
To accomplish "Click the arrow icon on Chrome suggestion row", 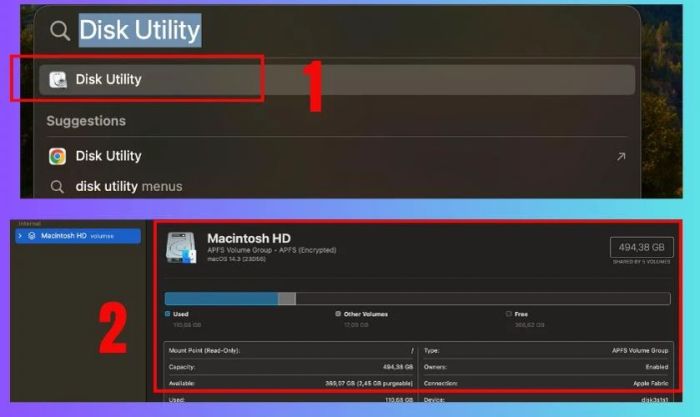I will pos(621,156).
